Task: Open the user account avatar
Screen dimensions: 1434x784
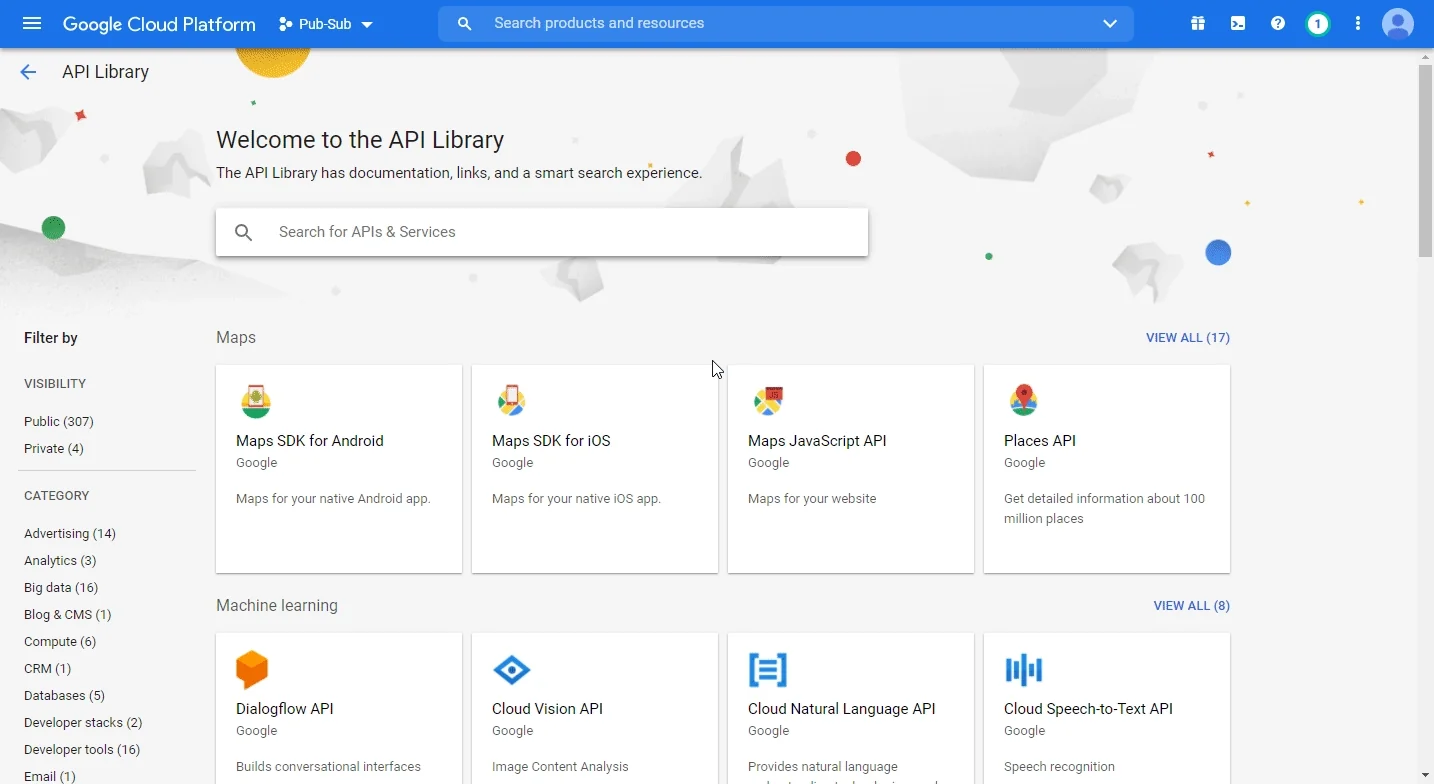Action: click(1398, 23)
